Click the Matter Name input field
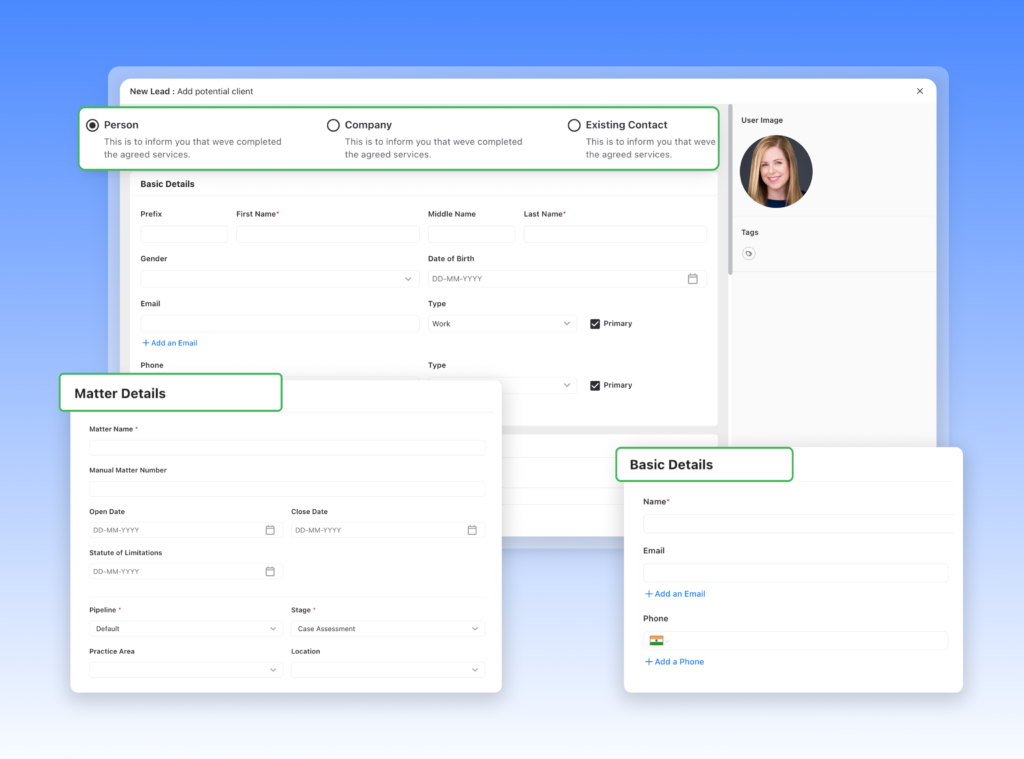 [287, 448]
